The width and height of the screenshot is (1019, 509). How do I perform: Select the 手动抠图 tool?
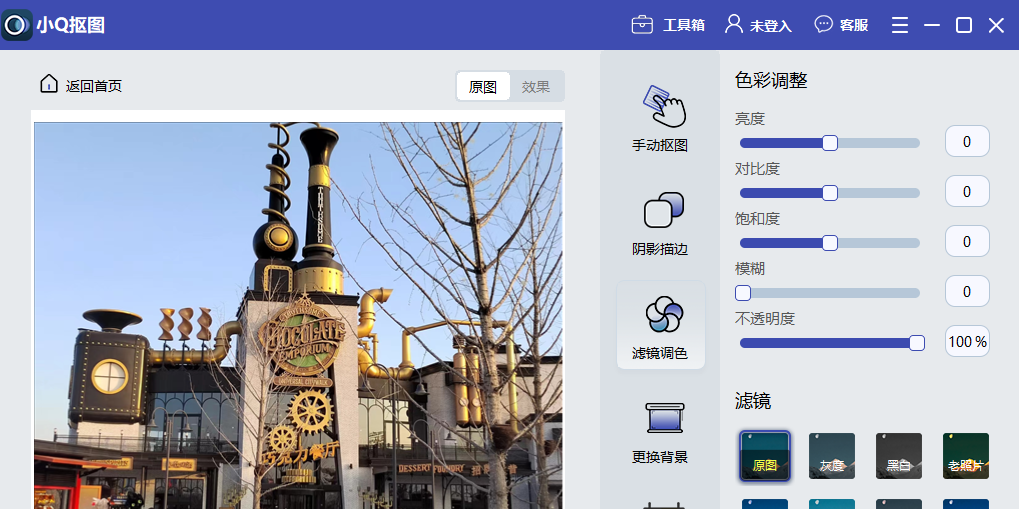(x=660, y=119)
